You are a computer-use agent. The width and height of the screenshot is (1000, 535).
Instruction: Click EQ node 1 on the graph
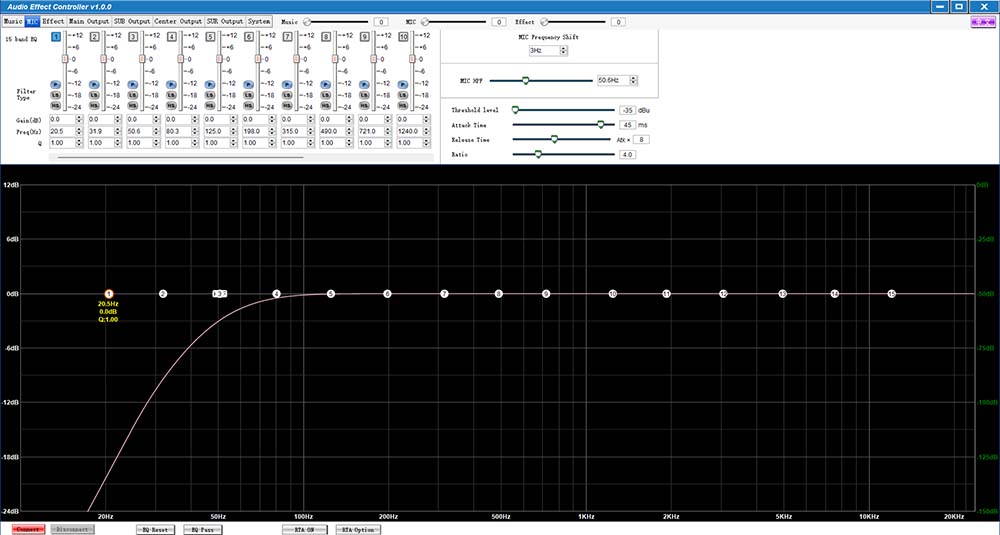click(109, 294)
